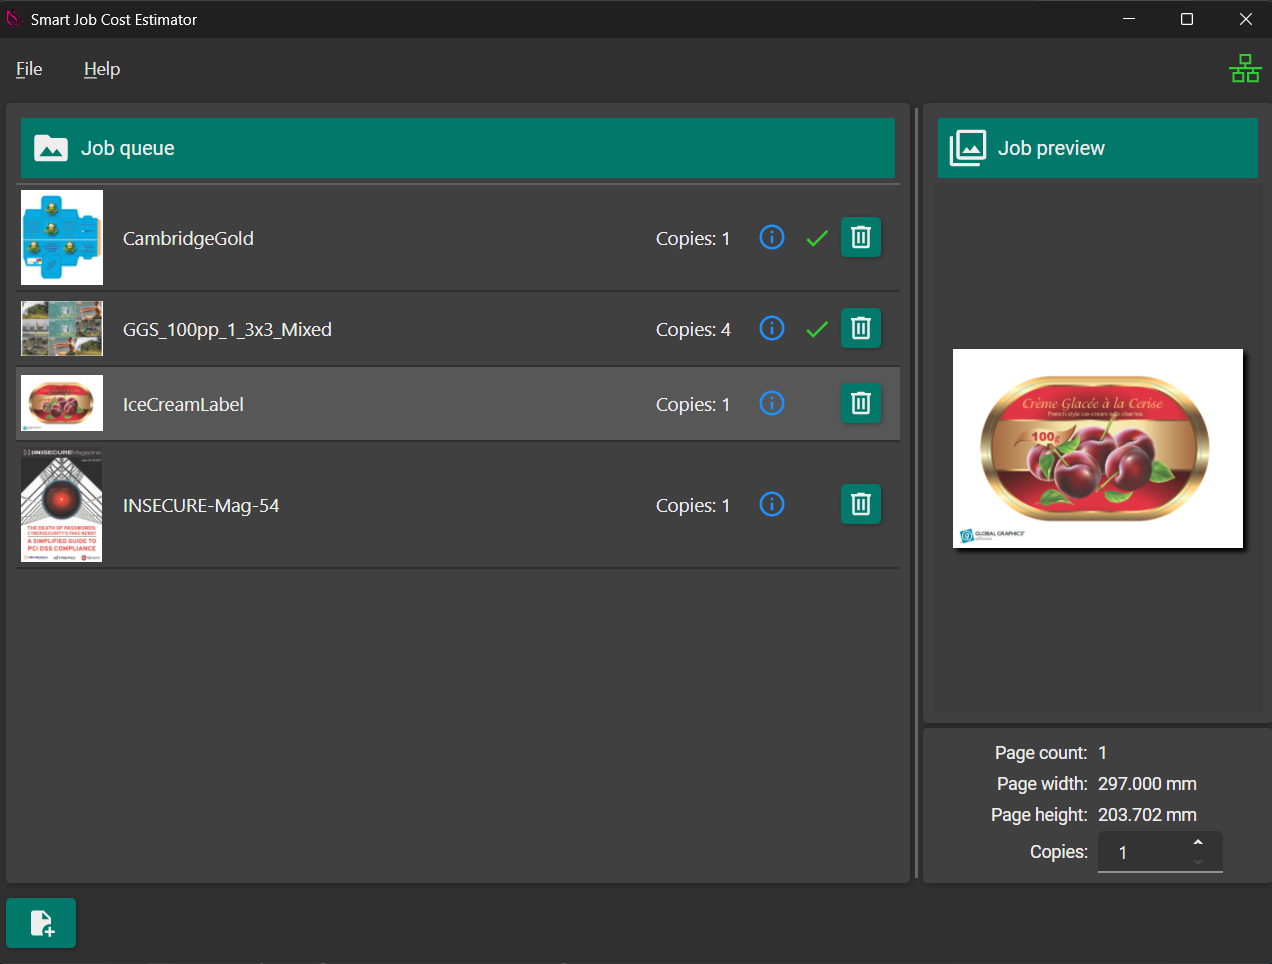The width and height of the screenshot is (1272, 964).
Task: Click the GGS_100pp_1_3x3_Mixed thumbnail
Action: point(62,329)
